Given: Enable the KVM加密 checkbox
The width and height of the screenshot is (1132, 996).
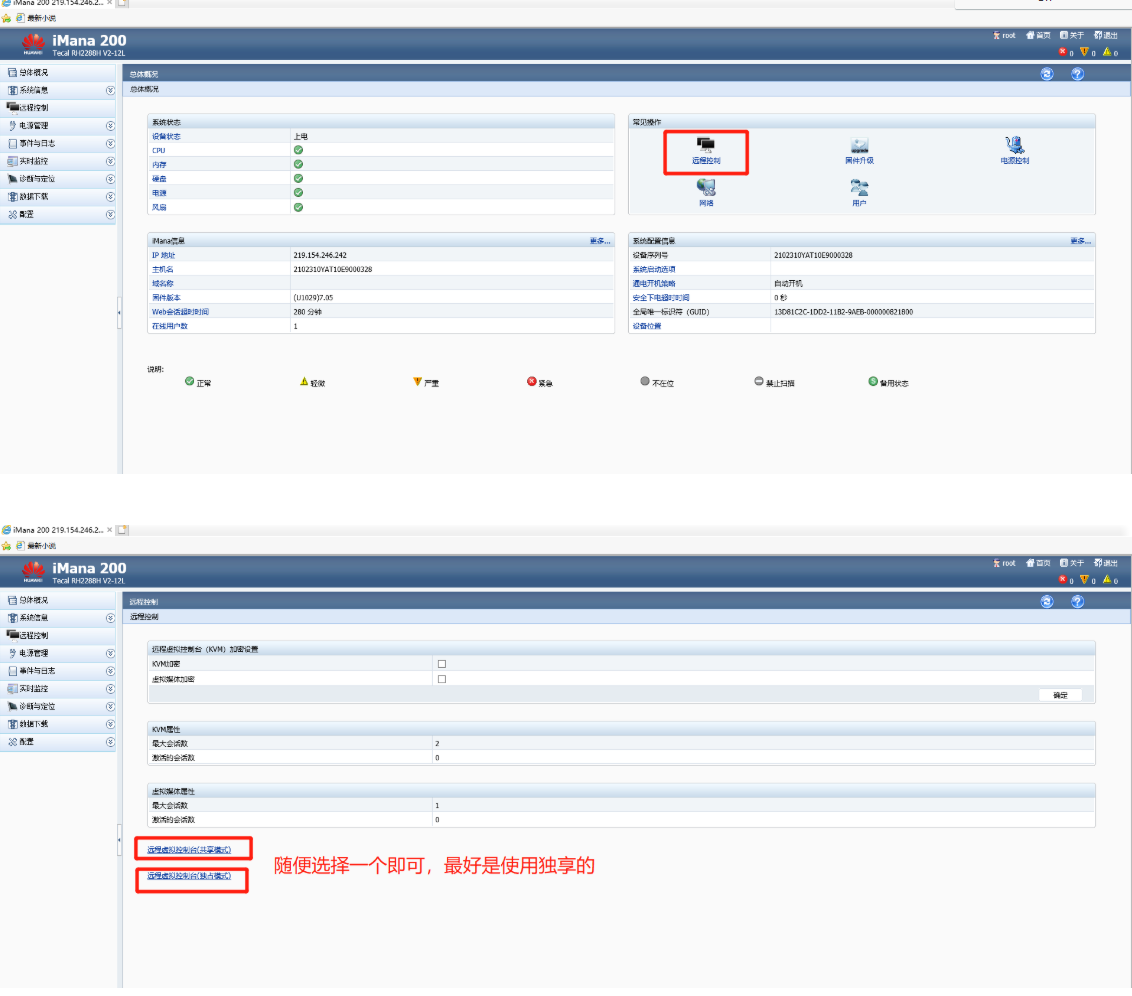Looking at the screenshot, I should (x=442, y=664).
